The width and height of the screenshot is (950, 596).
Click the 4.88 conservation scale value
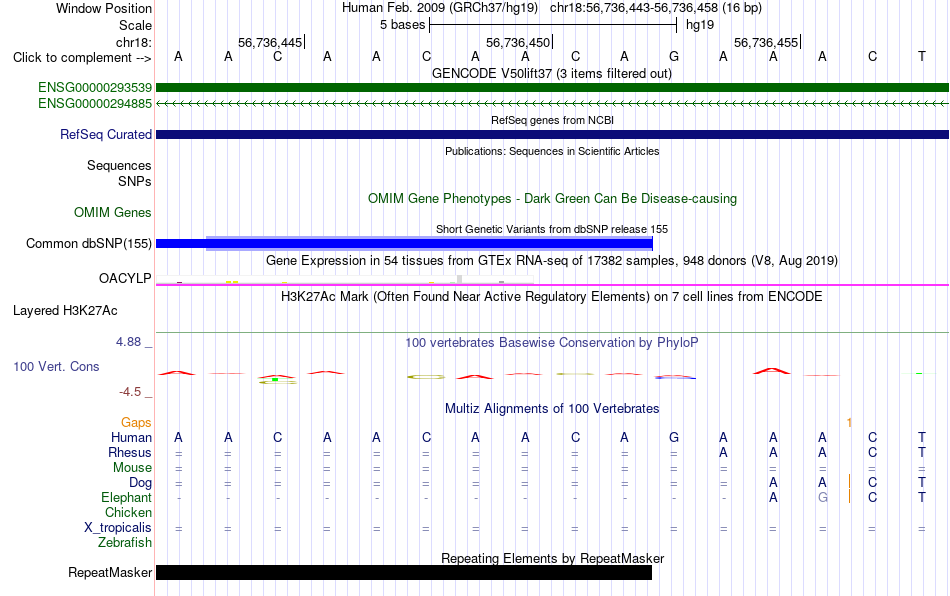129,342
